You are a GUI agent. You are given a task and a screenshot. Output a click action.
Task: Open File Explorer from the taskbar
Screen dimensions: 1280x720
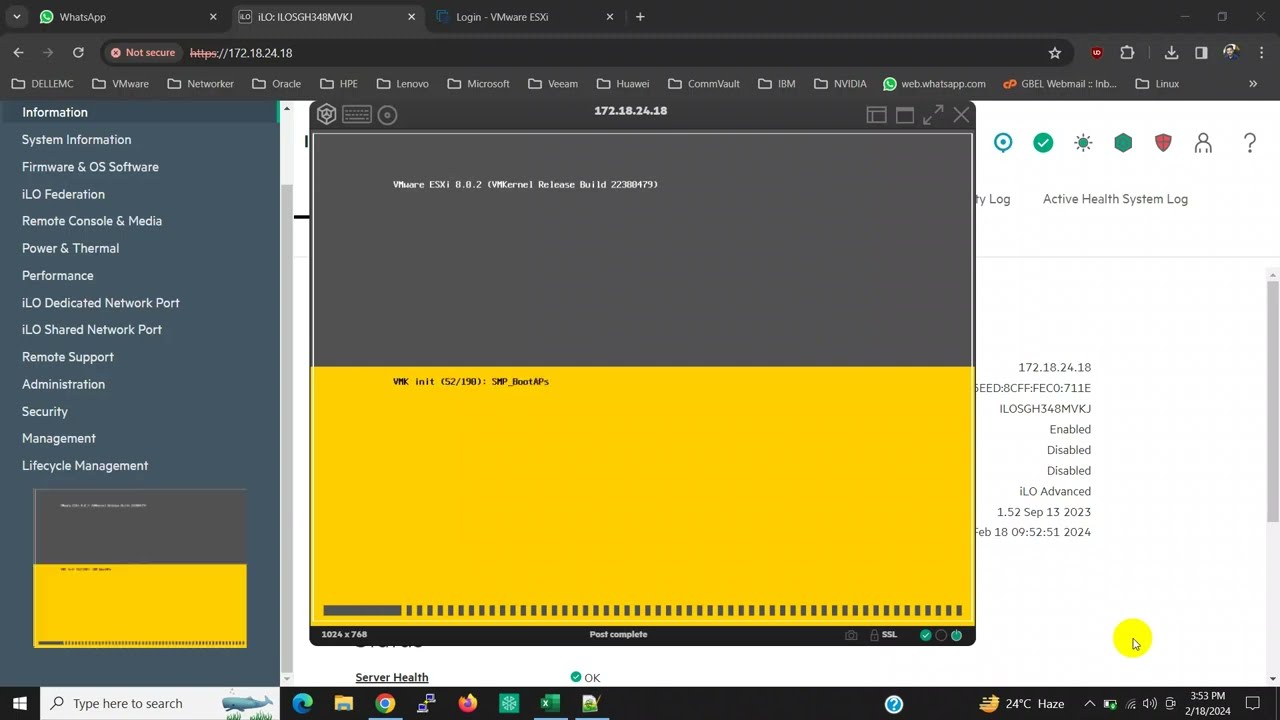[x=344, y=704]
